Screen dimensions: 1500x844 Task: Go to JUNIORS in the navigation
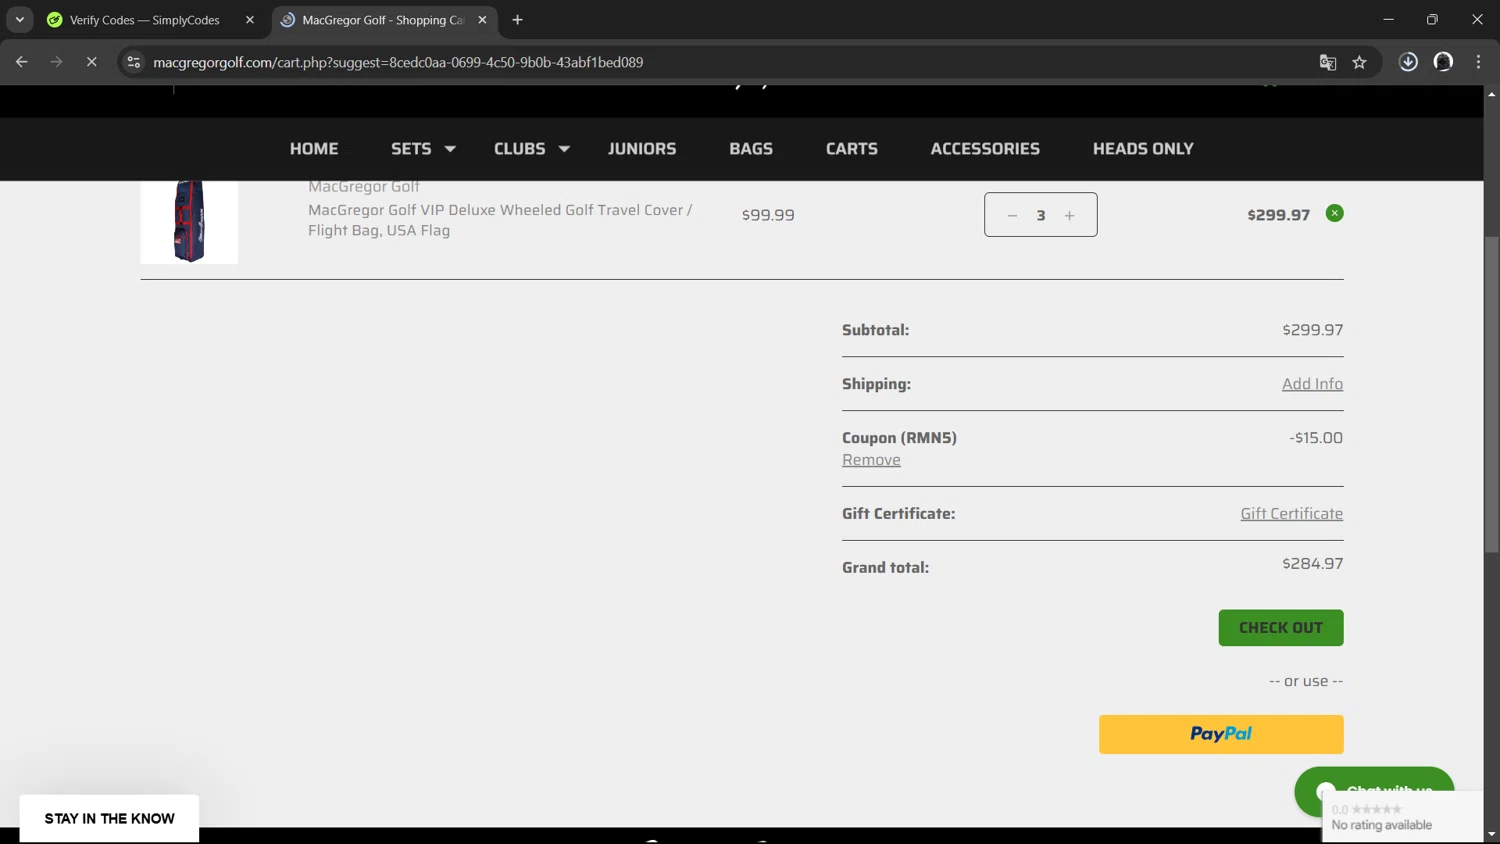pos(642,149)
